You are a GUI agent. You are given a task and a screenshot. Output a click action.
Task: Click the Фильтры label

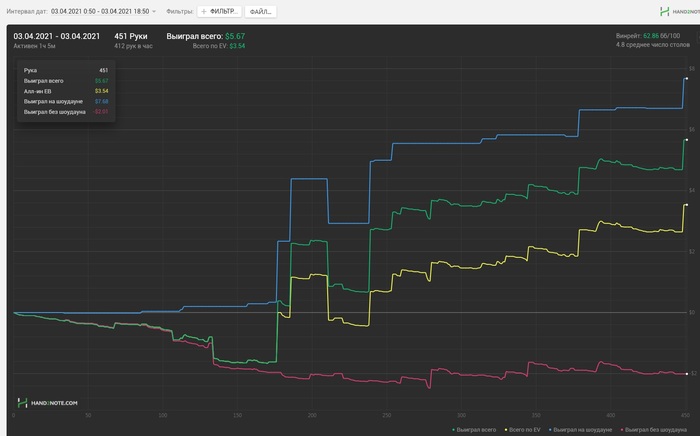pos(180,12)
